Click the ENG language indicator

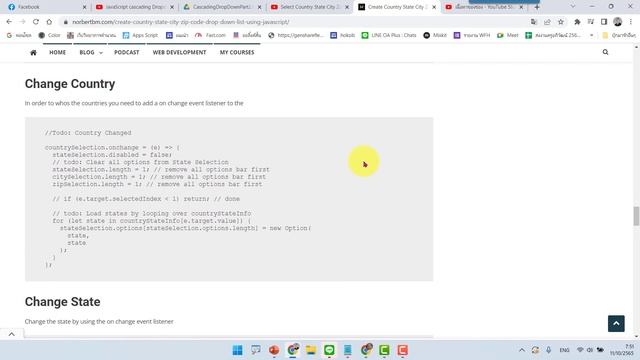pyautogui.click(x=564, y=350)
